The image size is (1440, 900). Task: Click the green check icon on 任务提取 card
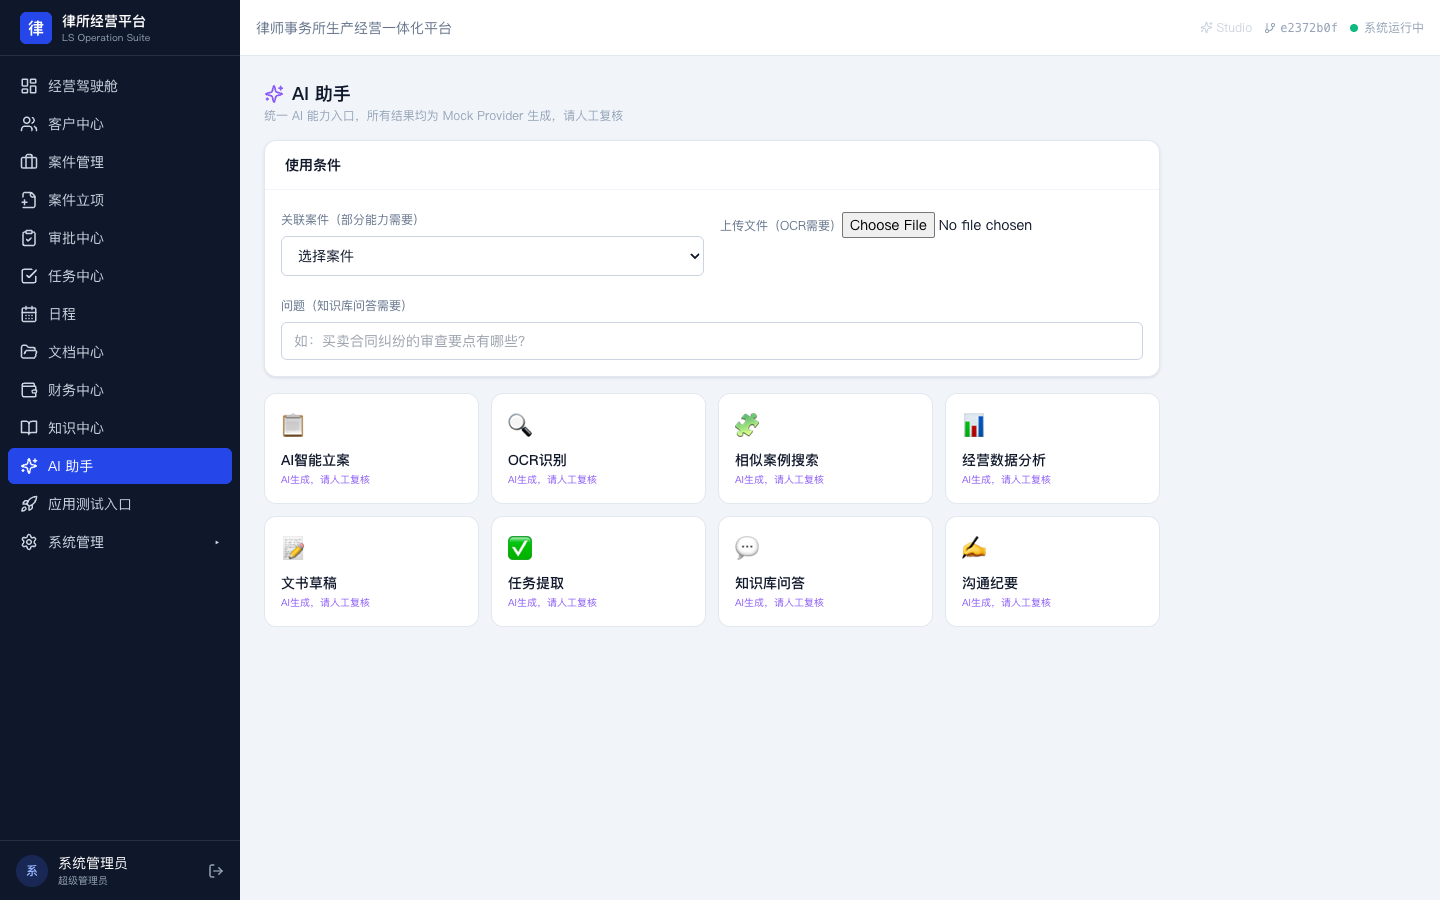(x=520, y=548)
